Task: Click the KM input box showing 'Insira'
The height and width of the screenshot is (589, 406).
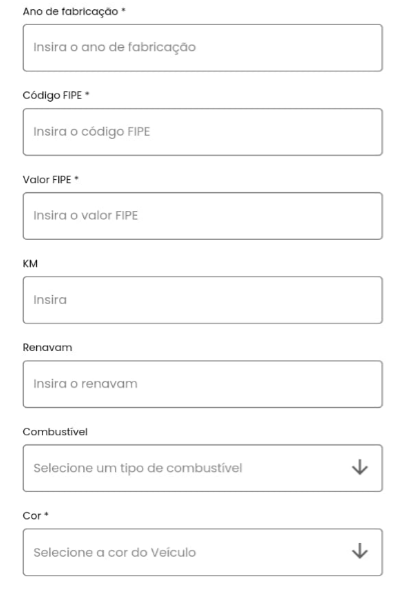Action: click(x=203, y=300)
